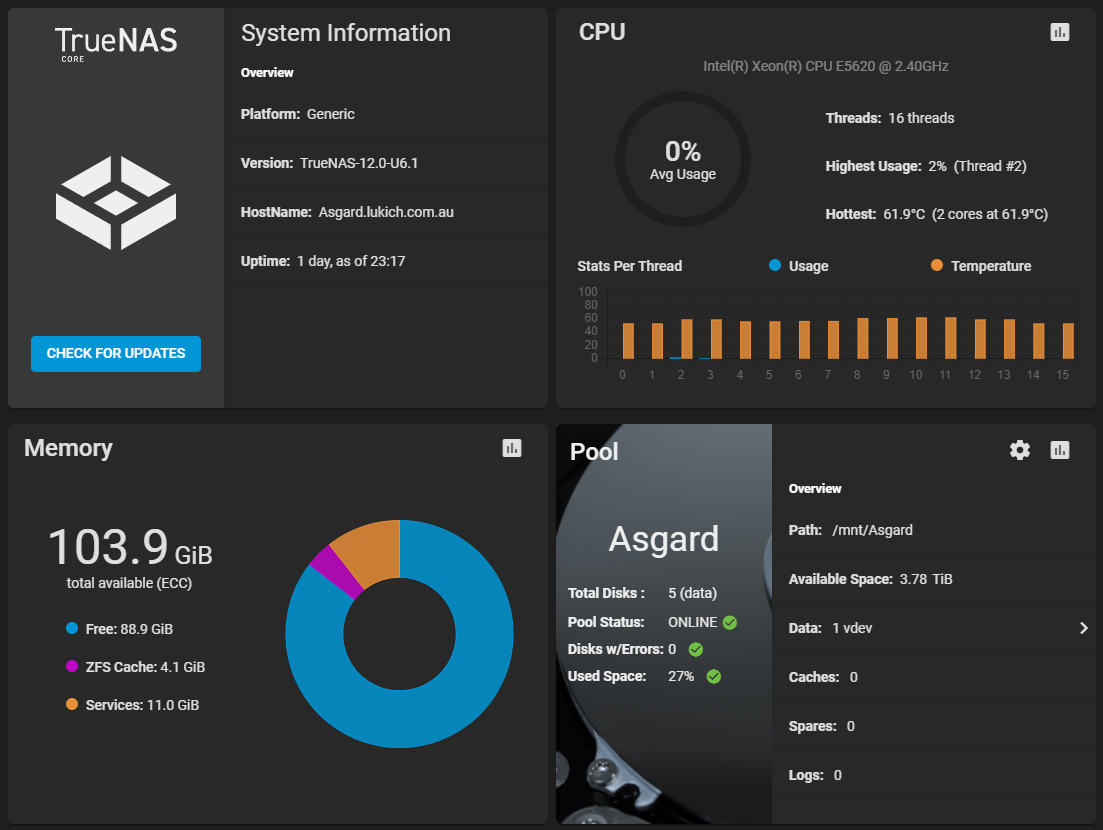Click the thread 15 temperature bar
This screenshot has width=1103, height=830.
point(1068,341)
